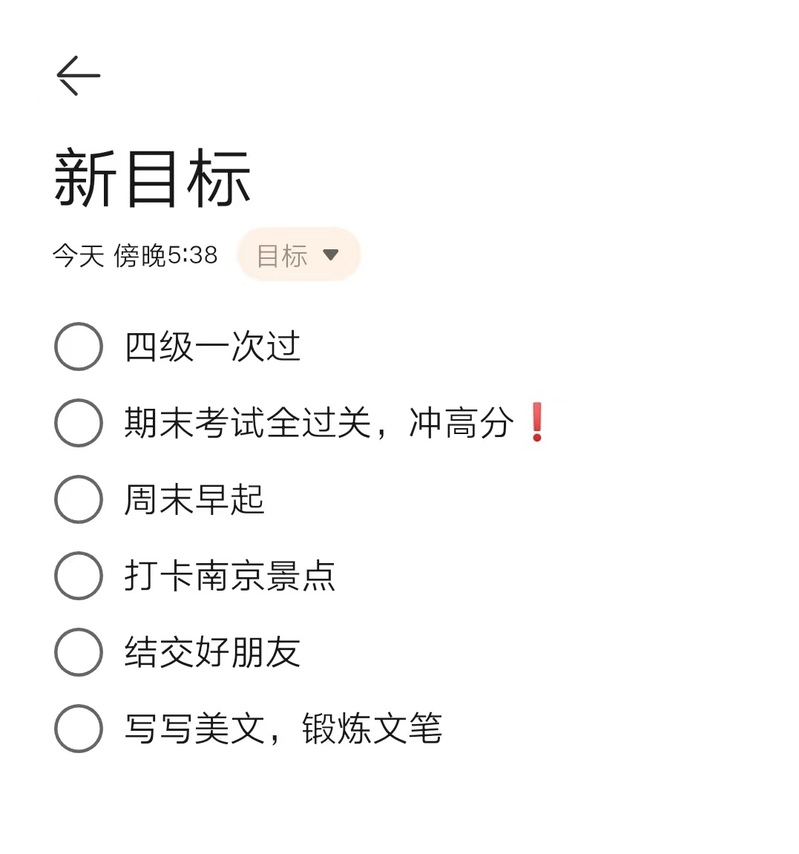Open the 目标 category label
Viewport: 799px width, 854px height.
tap(299, 255)
